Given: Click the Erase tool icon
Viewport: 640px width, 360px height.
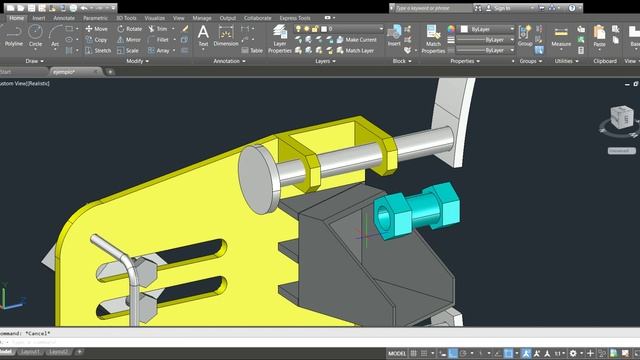Looking at the screenshot, I should click(185, 29).
